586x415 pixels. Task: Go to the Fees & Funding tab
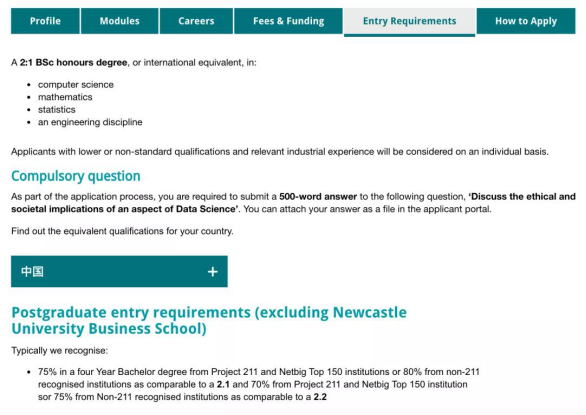click(x=289, y=21)
